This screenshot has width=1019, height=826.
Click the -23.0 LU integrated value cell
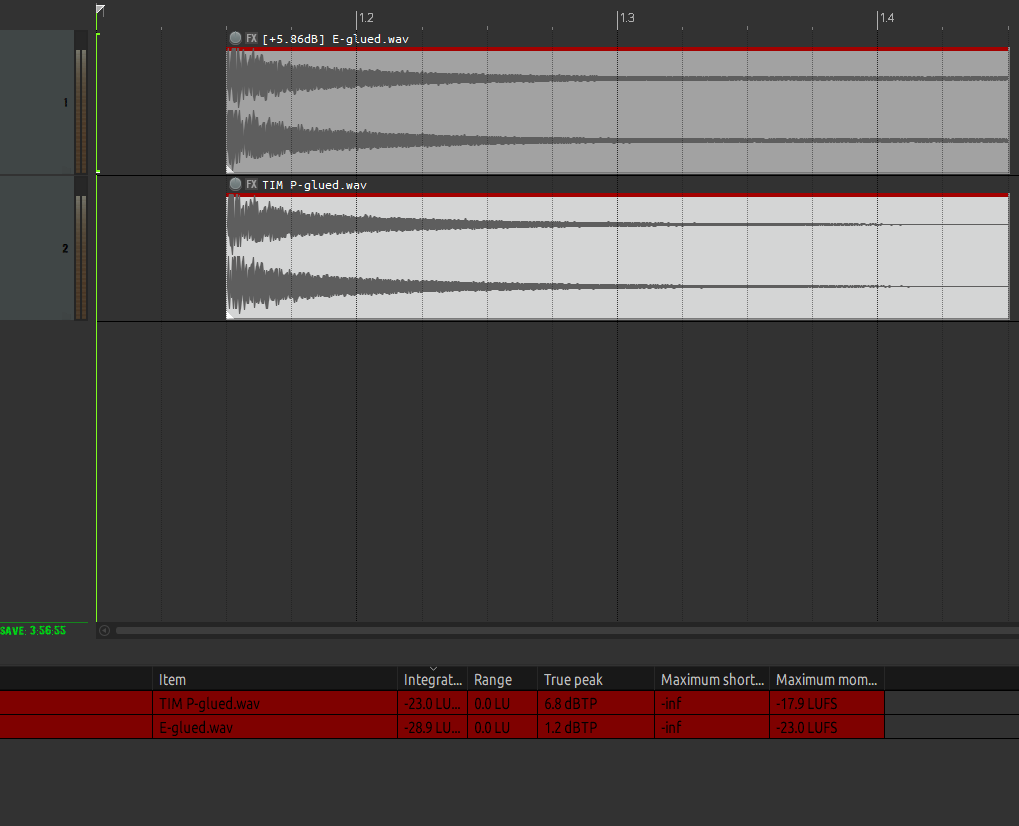433,703
